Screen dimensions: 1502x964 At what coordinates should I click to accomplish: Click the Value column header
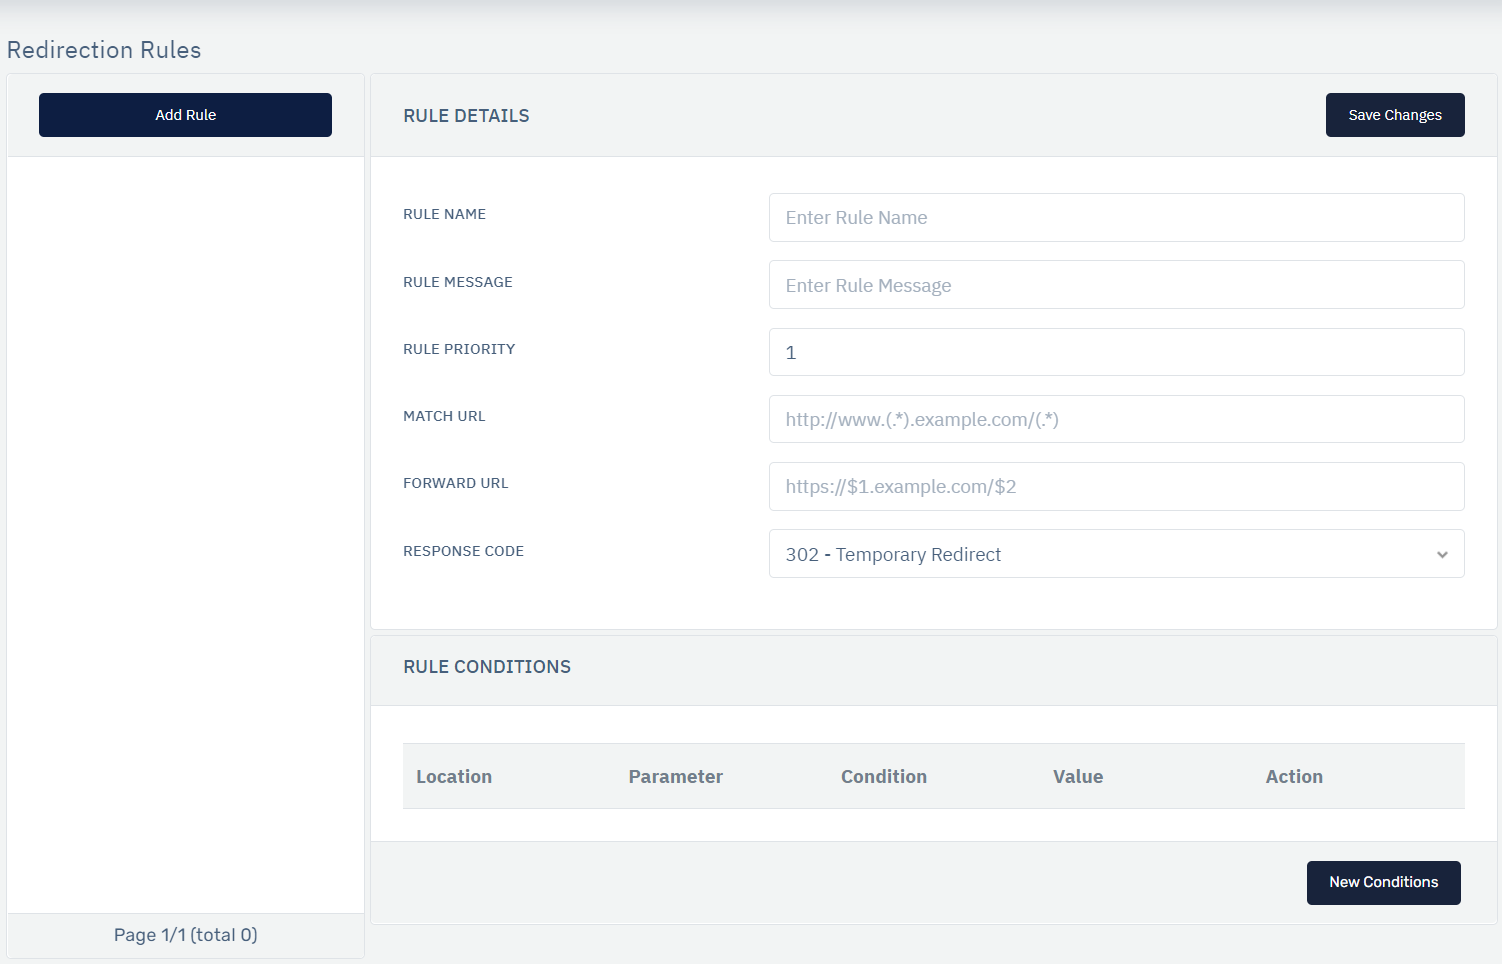point(1077,777)
